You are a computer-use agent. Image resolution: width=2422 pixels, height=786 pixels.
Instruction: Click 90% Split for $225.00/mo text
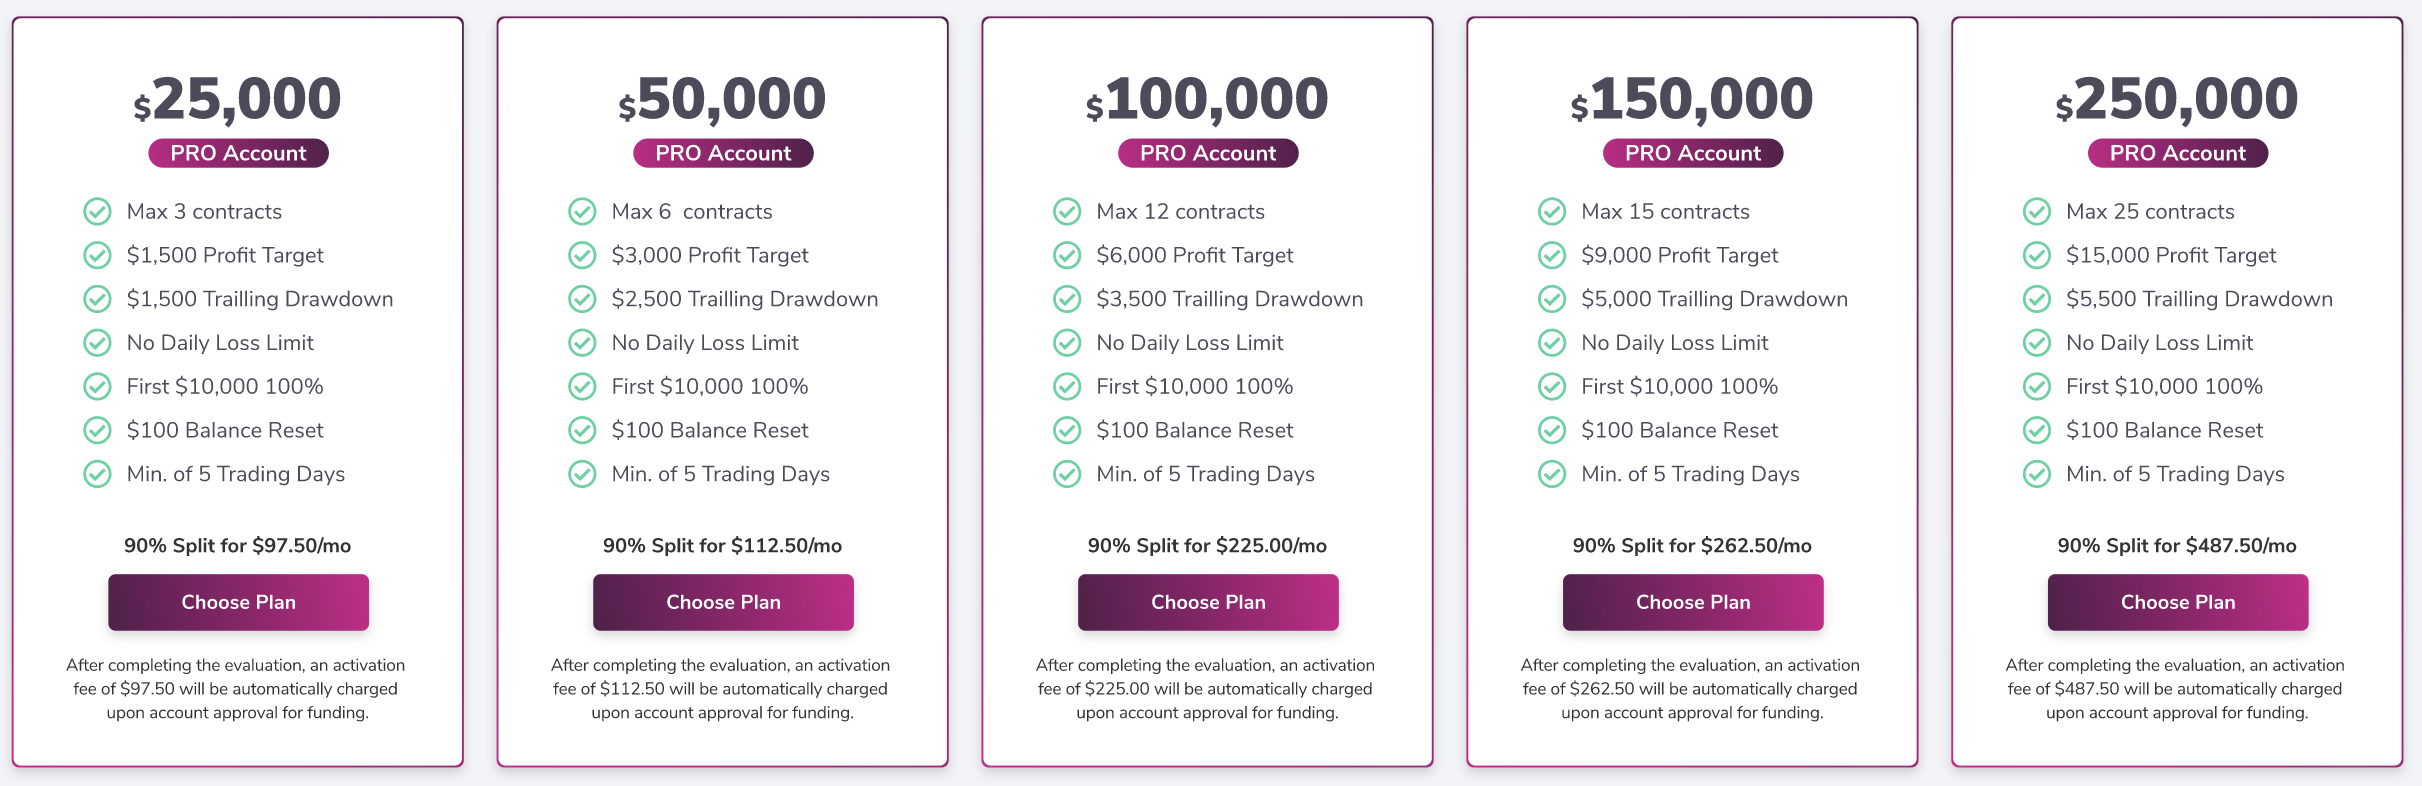(1207, 546)
